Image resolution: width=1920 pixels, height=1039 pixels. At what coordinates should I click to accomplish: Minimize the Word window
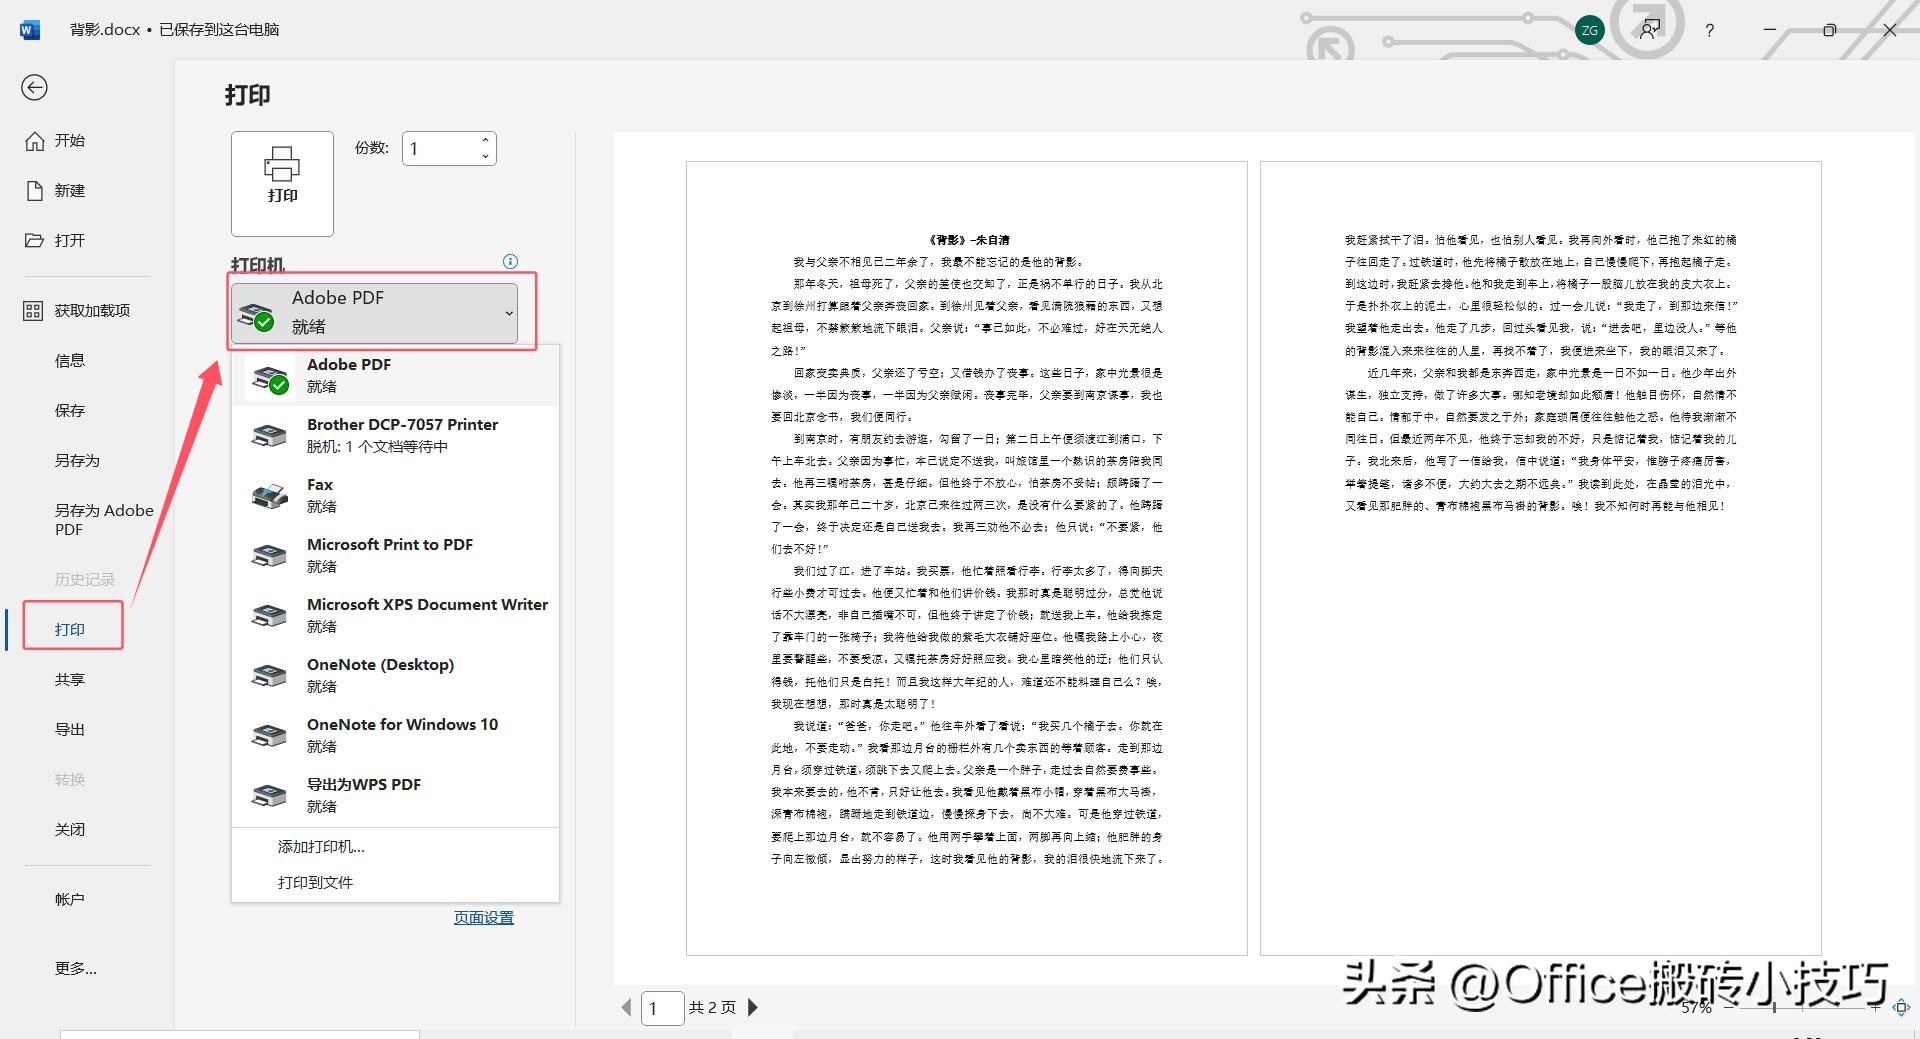point(1770,30)
